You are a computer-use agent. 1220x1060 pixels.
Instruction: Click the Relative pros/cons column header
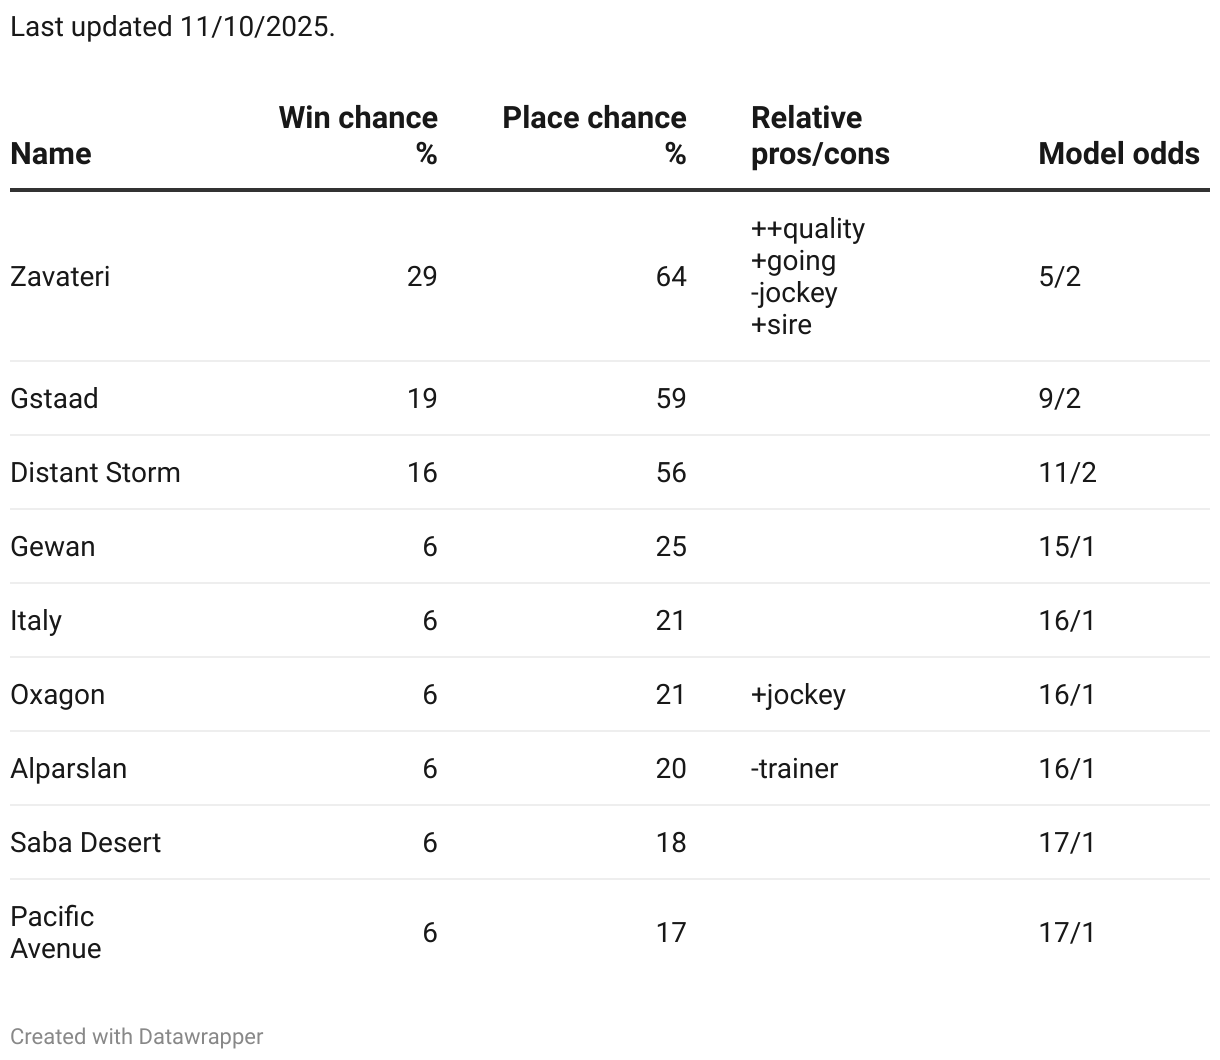pyautogui.click(x=820, y=135)
